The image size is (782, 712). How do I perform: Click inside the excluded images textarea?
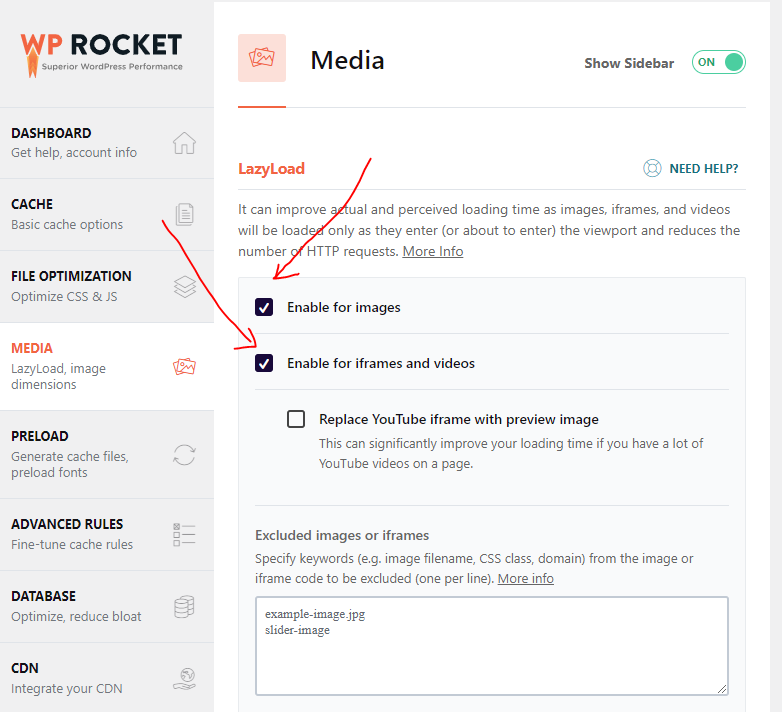point(492,646)
